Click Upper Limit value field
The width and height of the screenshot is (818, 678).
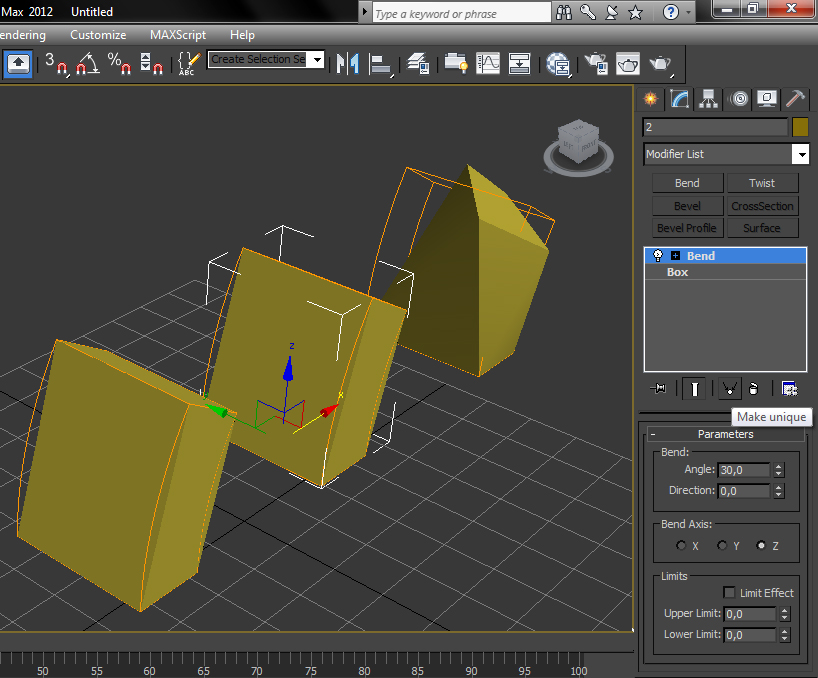point(750,614)
